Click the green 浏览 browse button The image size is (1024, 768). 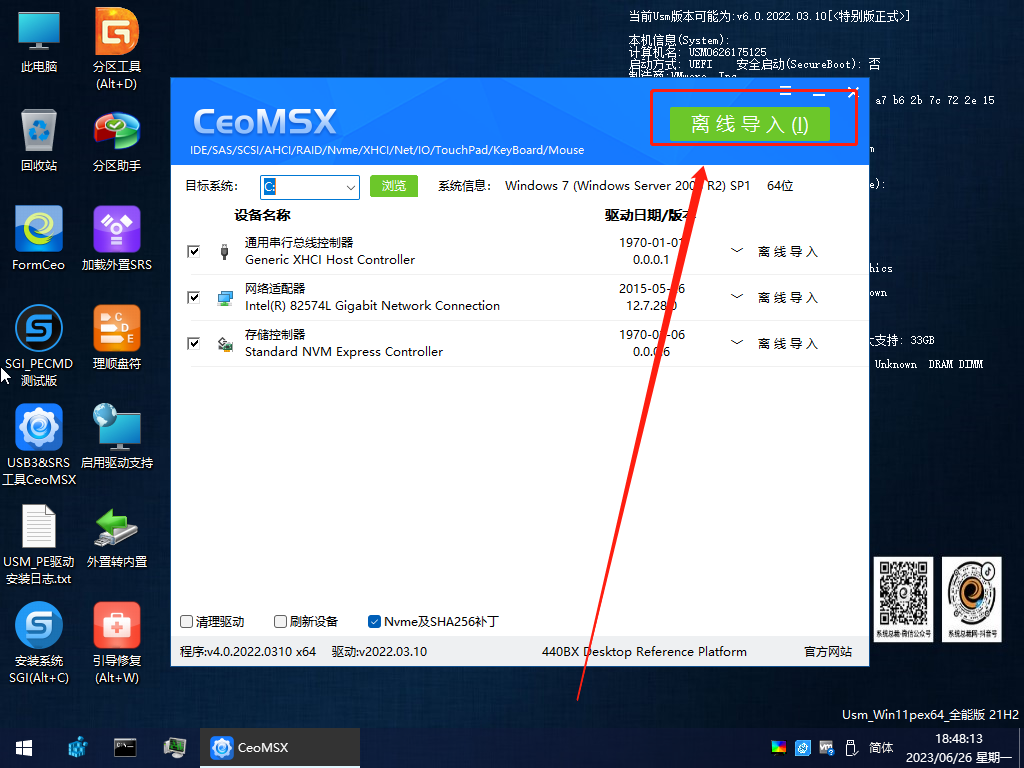coord(394,186)
